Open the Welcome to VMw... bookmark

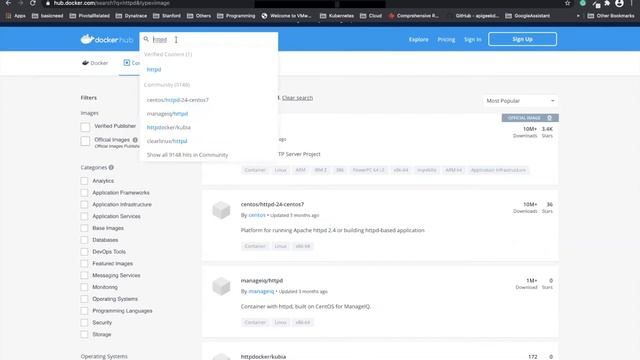(x=286, y=16)
